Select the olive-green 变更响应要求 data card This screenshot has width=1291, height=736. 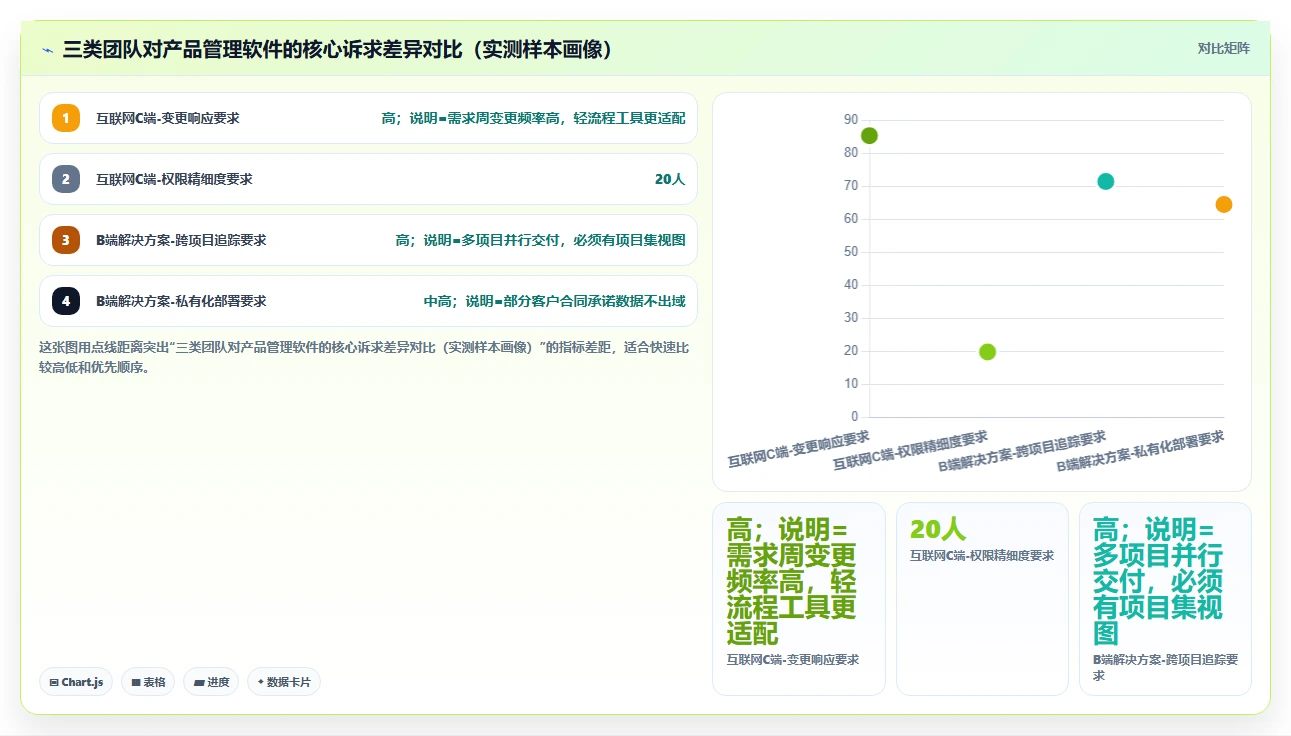pos(799,598)
